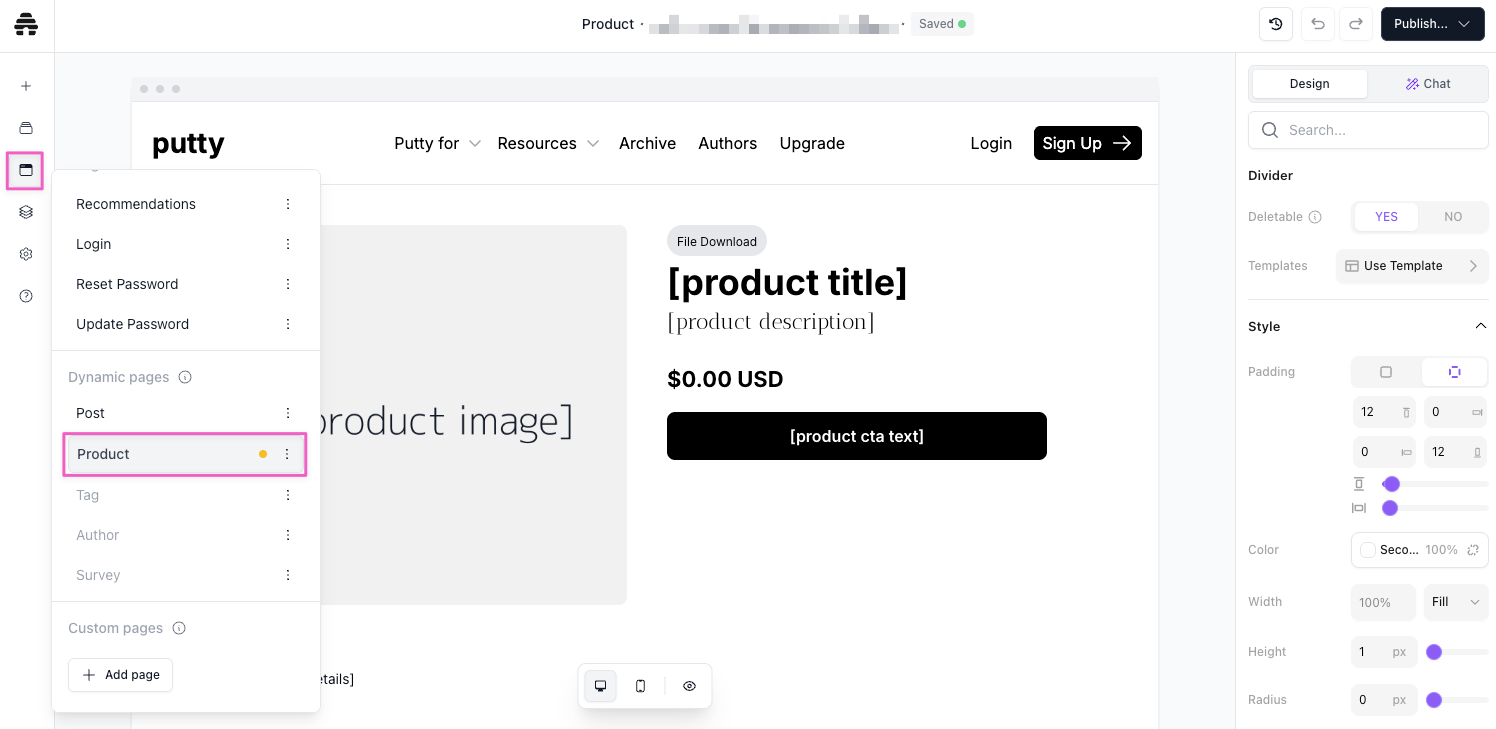Open the settings gear icon in sidebar

(x=26, y=254)
